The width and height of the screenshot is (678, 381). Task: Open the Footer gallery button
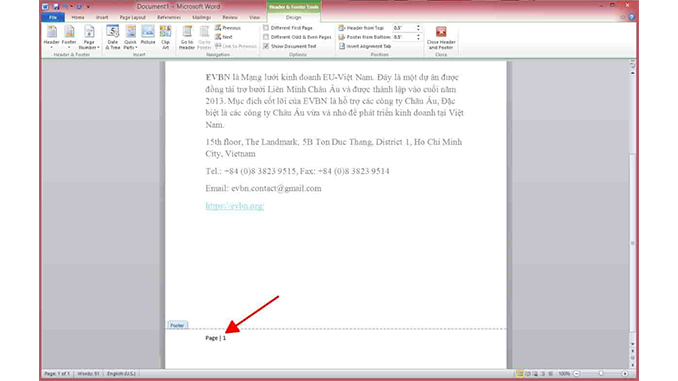[69, 37]
